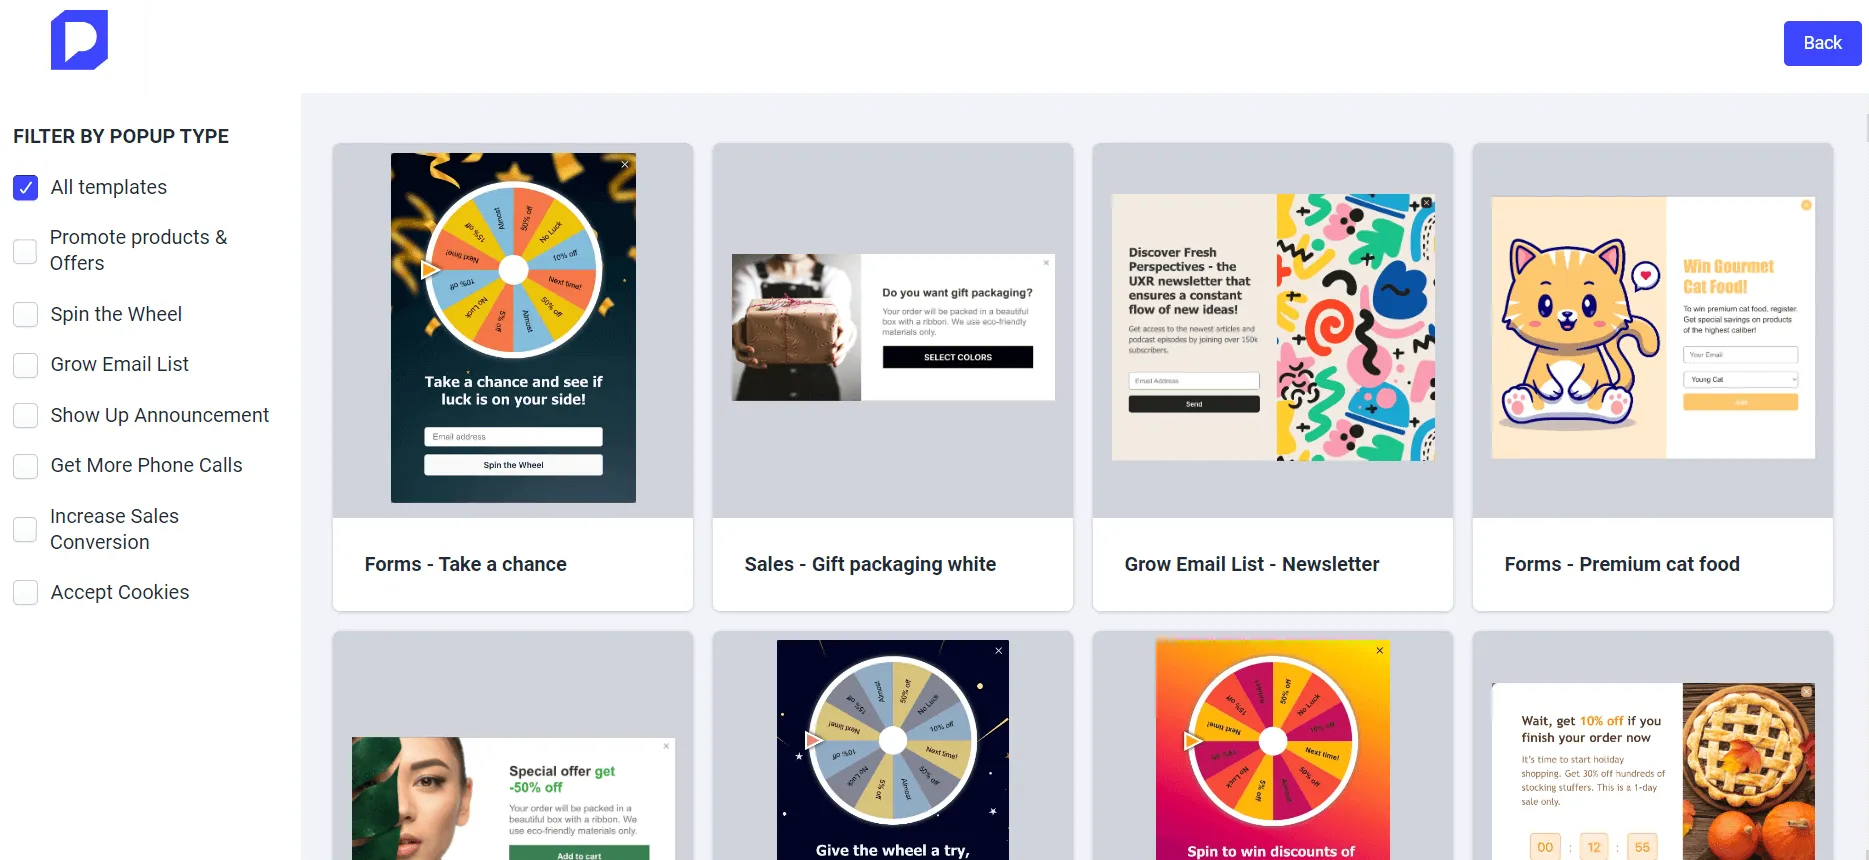Screen dimensions: 1869x860
Task: Enable Show Up Announcement filter
Action: 26,415
